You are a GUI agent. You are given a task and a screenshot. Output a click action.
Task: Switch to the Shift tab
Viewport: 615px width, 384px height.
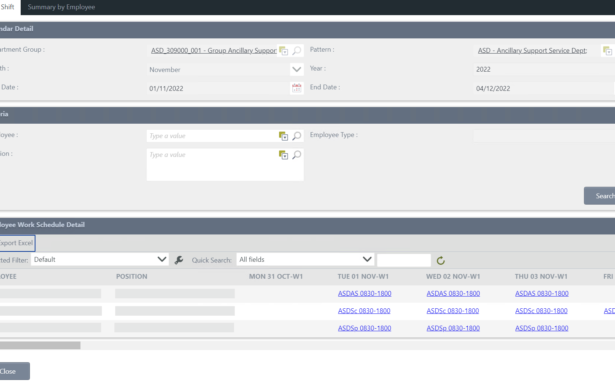(8, 7)
